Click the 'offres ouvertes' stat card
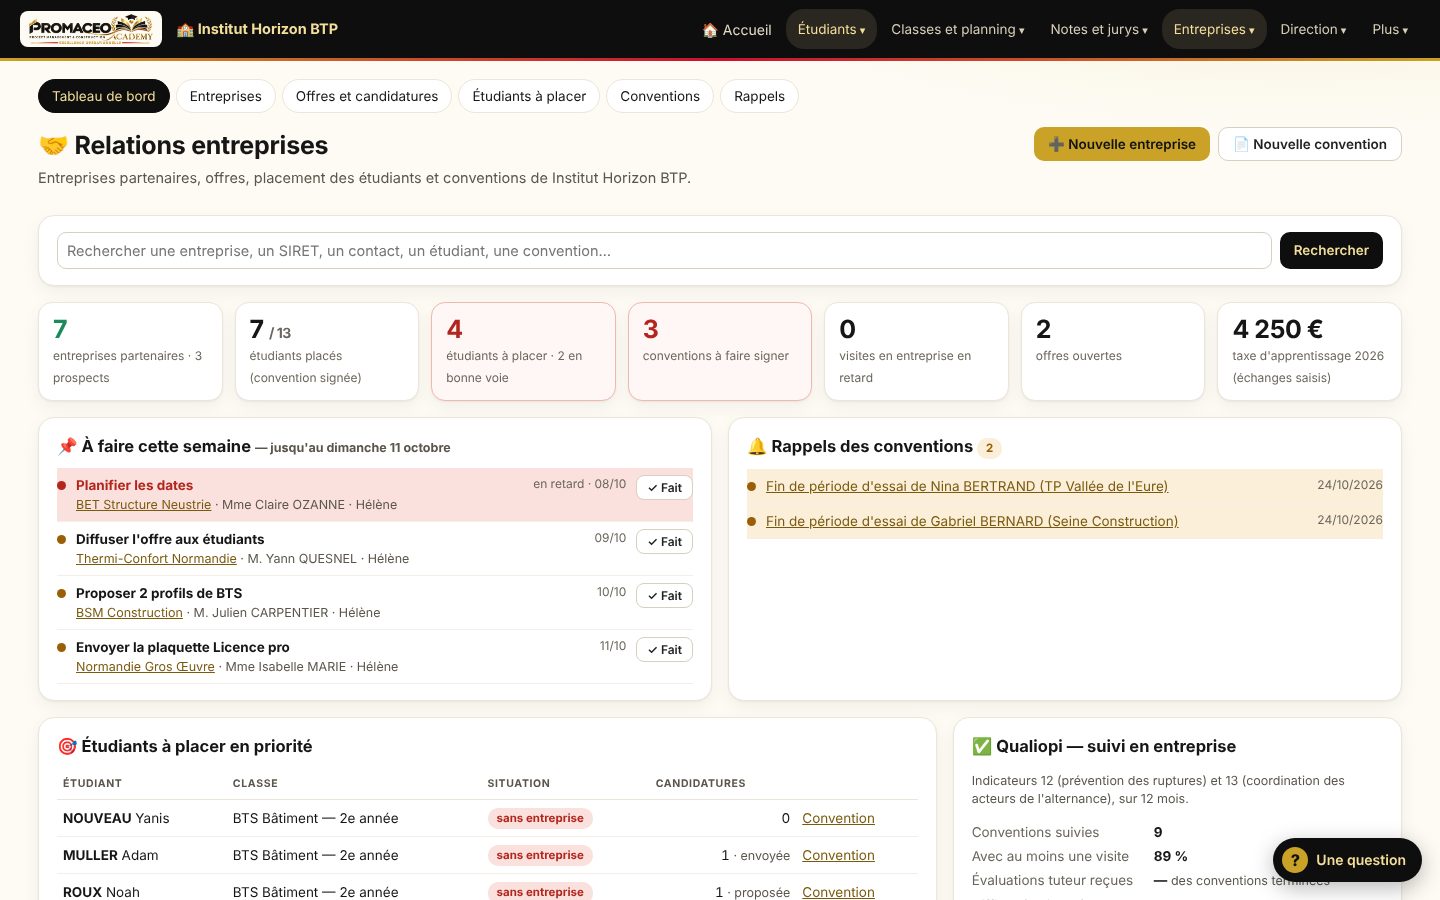The height and width of the screenshot is (900, 1440). coord(1113,352)
